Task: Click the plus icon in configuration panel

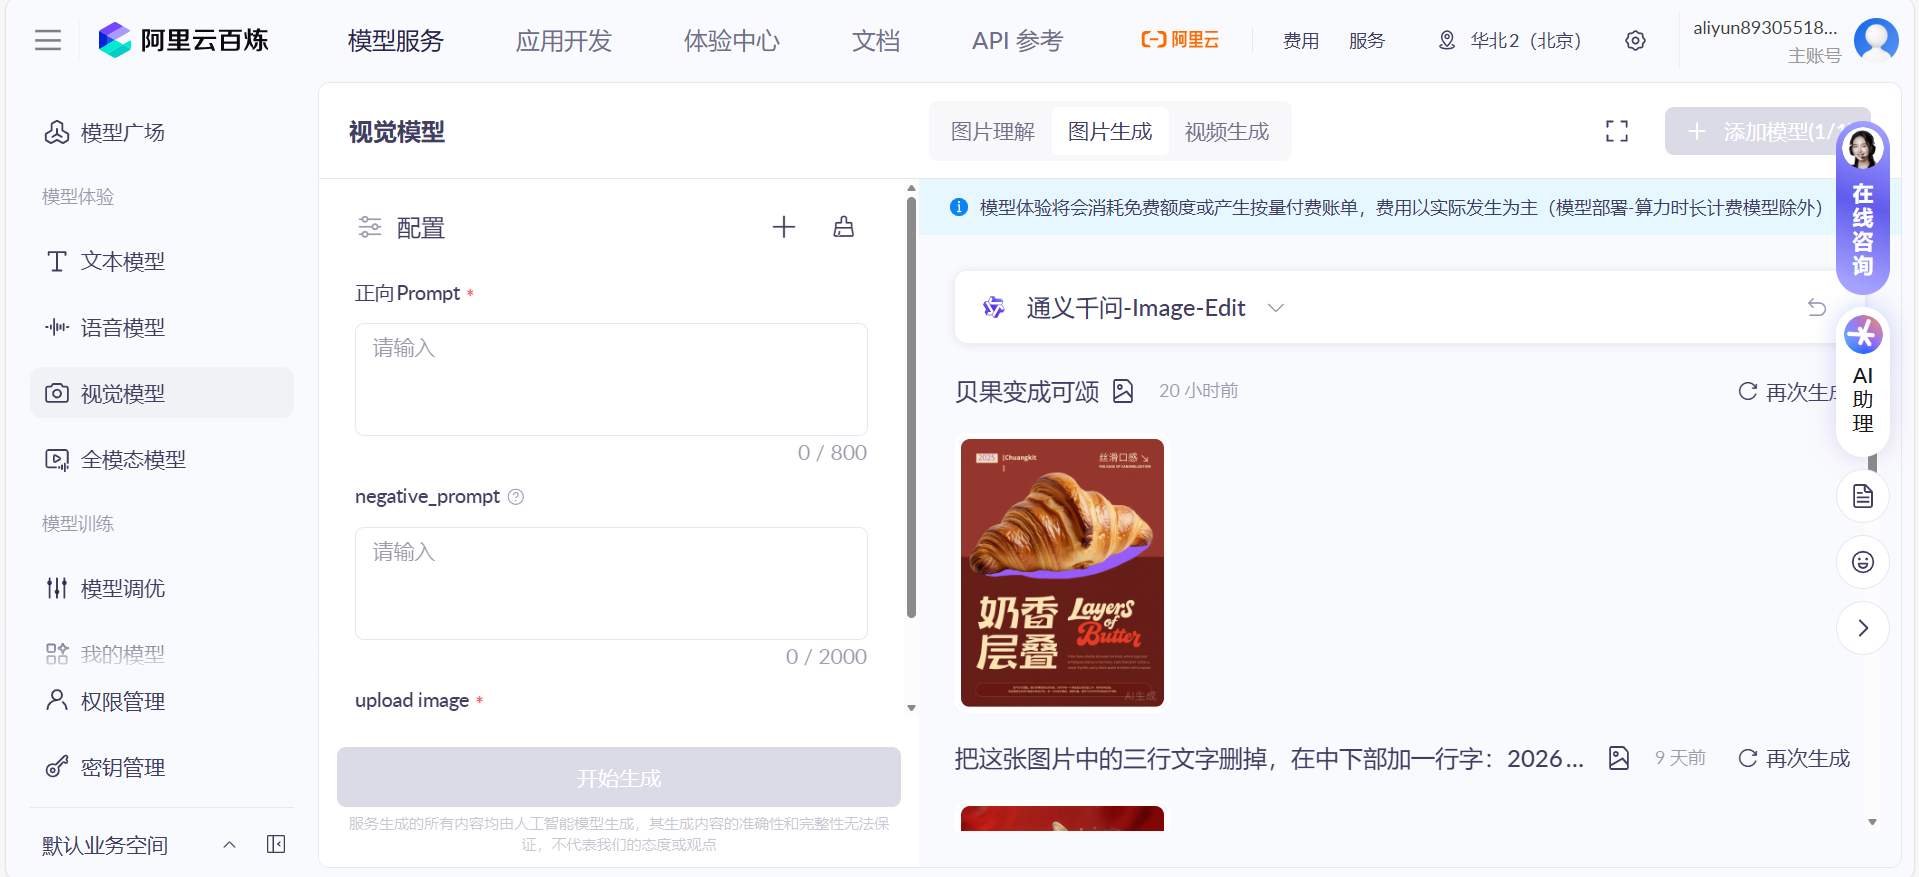Action: [784, 227]
